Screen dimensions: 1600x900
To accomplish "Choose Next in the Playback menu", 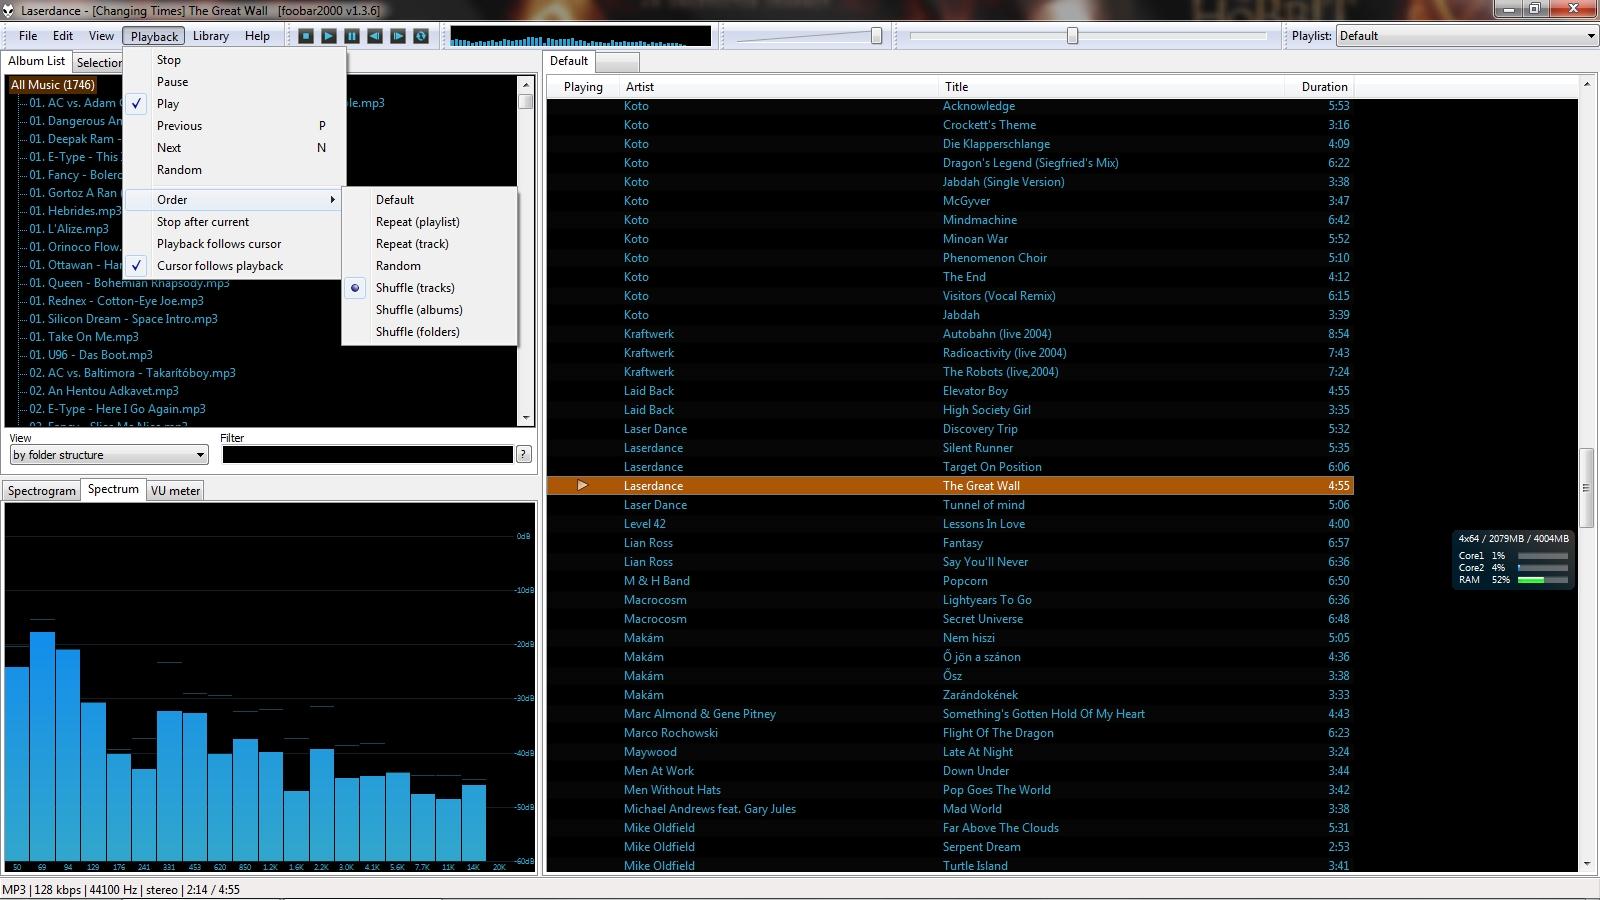I will click(235, 148).
